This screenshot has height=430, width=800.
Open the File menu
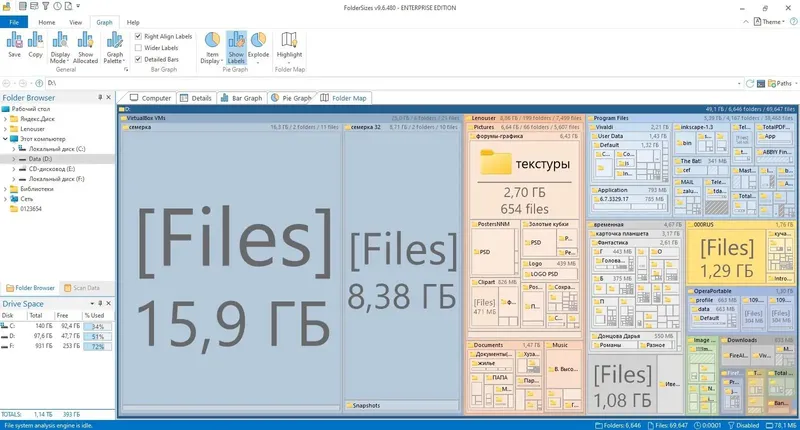[14, 22]
